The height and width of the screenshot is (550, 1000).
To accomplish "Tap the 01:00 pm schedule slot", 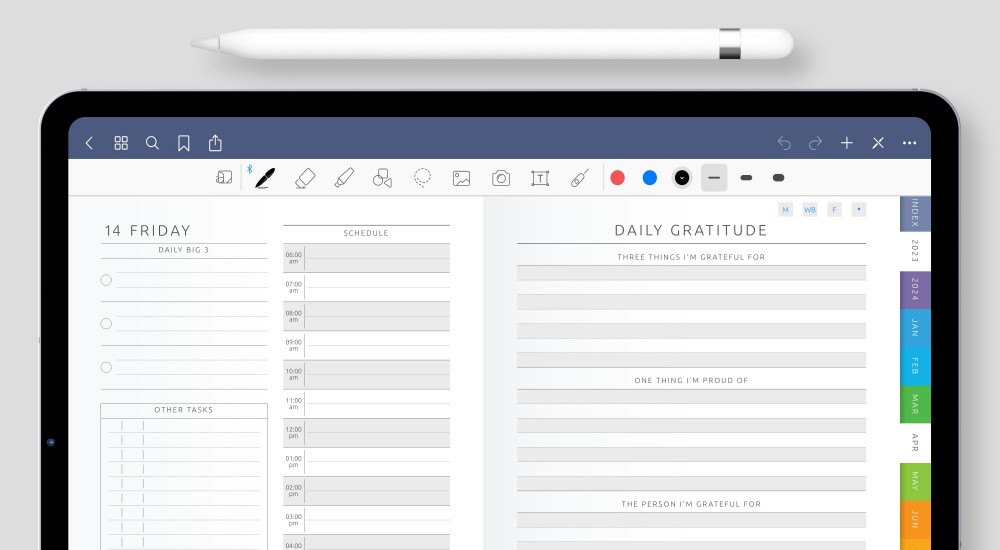I will [367, 462].
